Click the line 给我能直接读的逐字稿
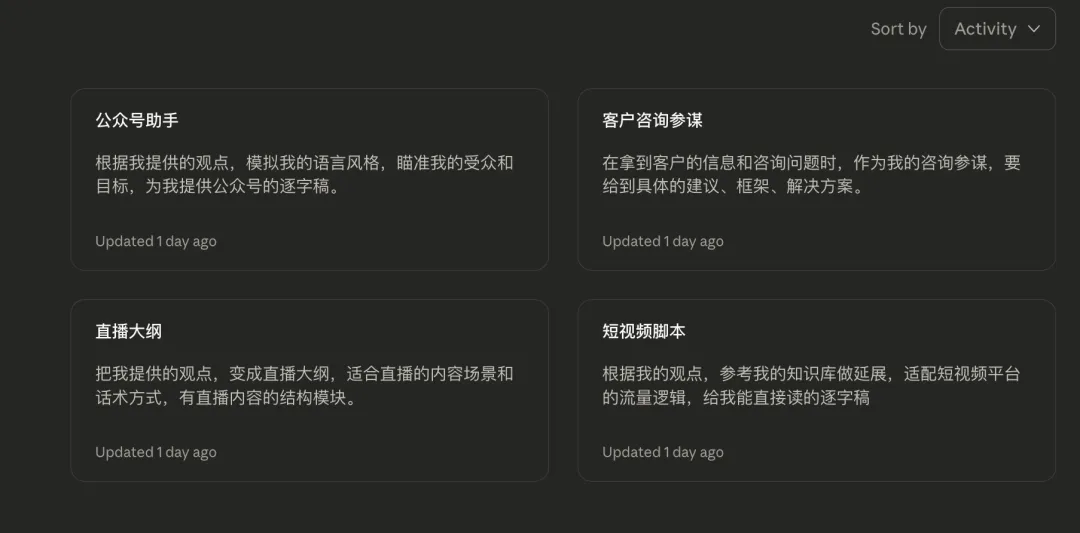 tap(786, 397)
